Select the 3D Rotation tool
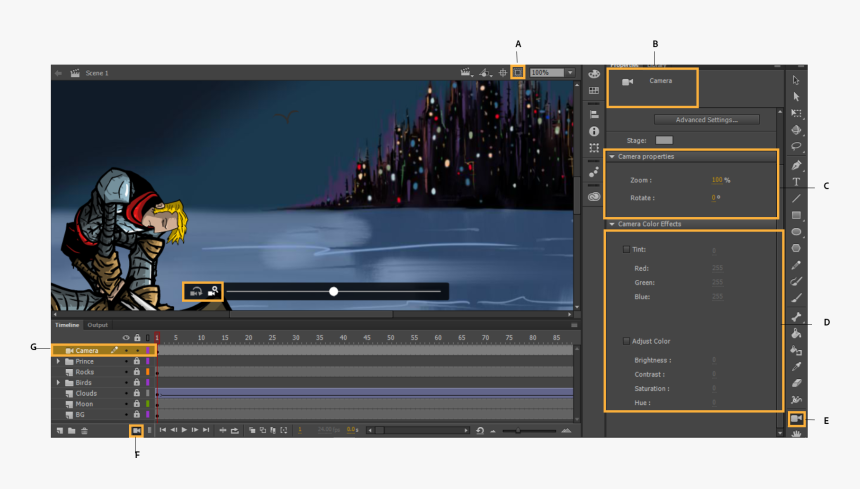The width and height of the screenshot is (860, 489). [x=796, y=130]
